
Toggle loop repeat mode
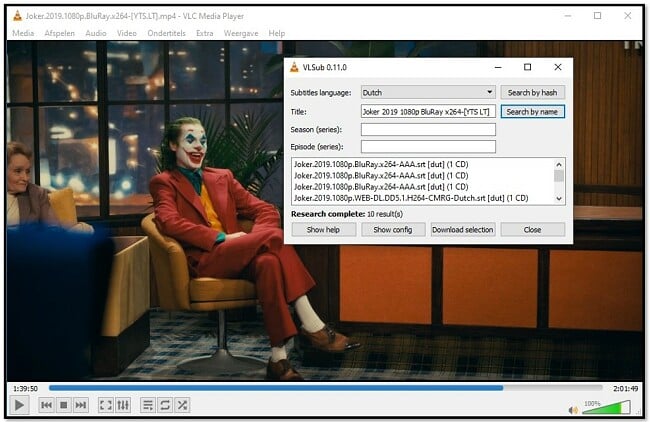(165, 405)
